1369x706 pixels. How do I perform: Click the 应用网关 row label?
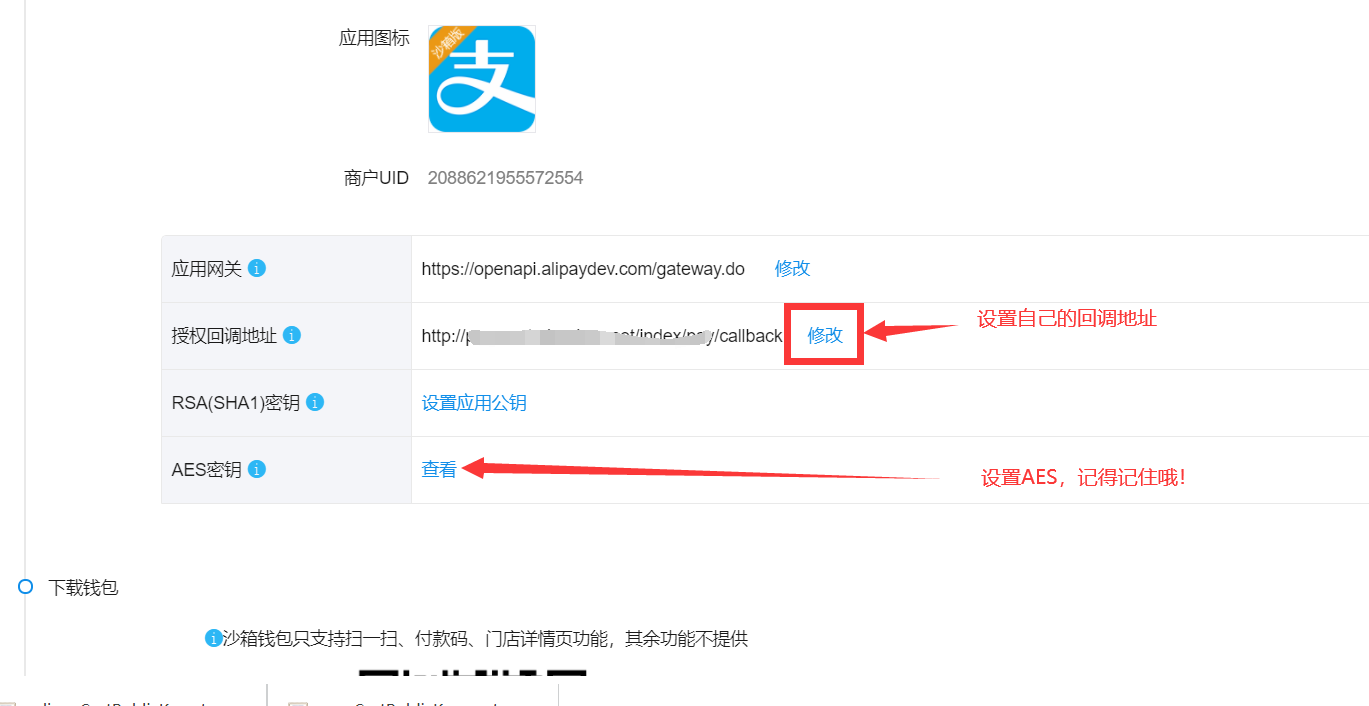[207, 269]
